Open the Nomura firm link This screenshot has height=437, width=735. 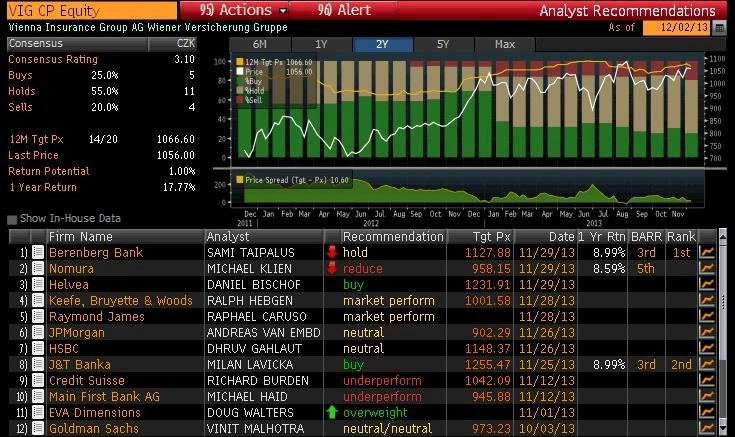point(71,269)
